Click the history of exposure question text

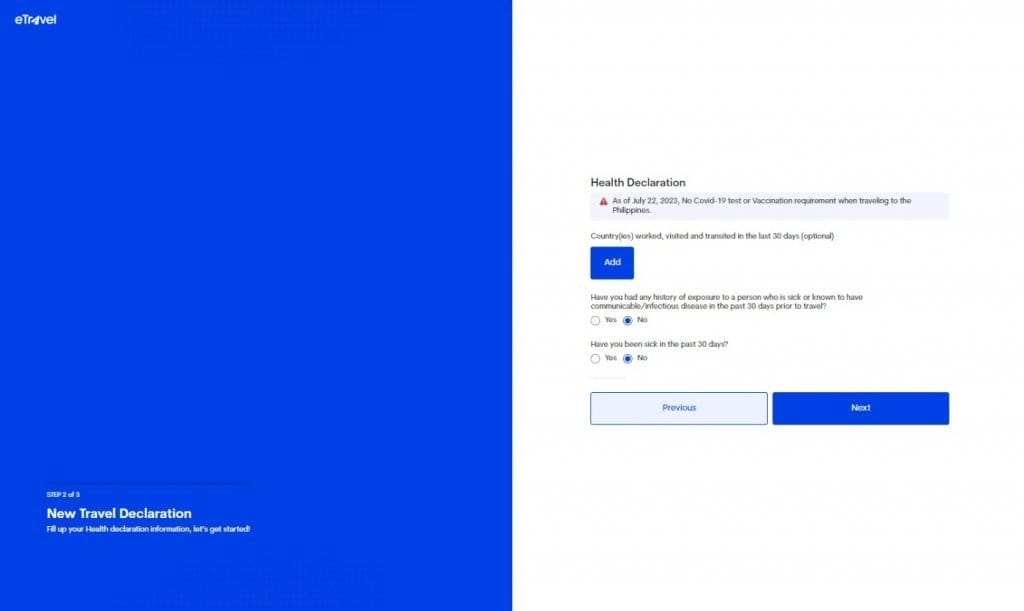(x=726, y=302)
